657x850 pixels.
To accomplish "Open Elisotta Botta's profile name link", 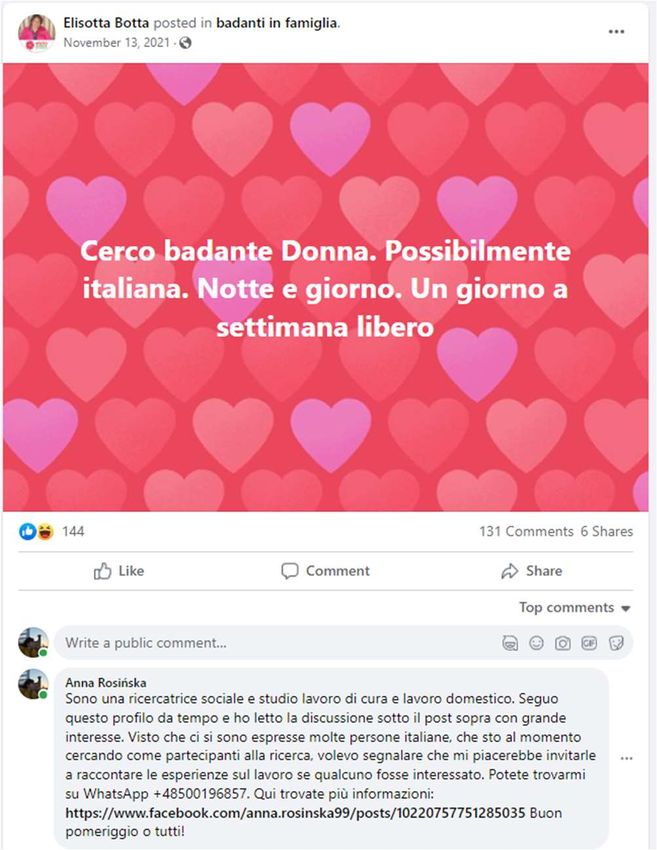I will coord(106,23).
